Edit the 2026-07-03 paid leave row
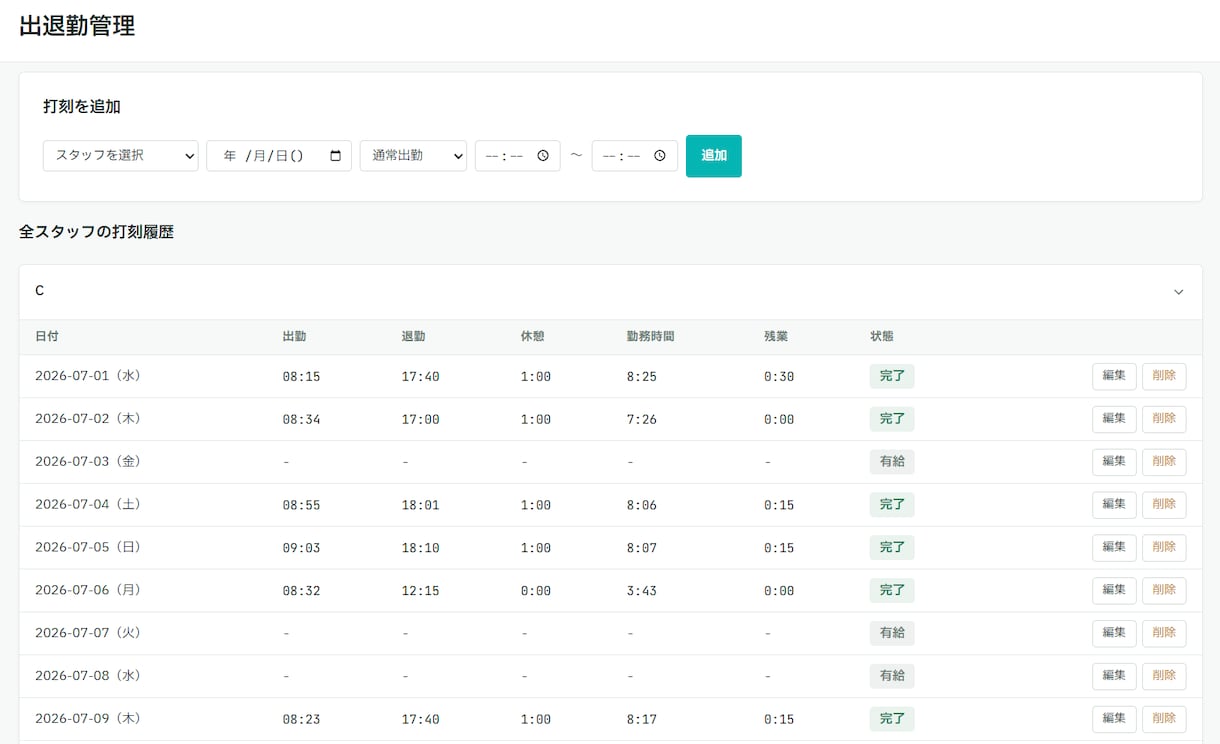1220x744 pixels. pyautogui.click(x=1114, y=462)
